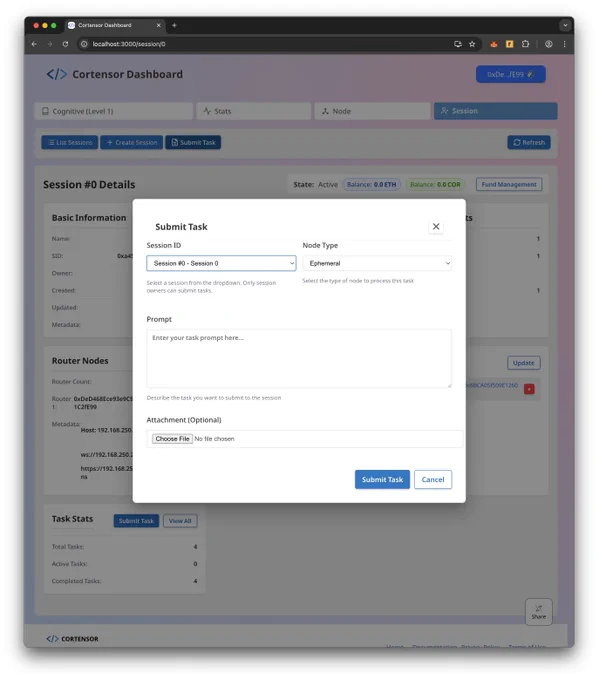The width and height of the screenshot is (599, 680).
Task: Click the blue Submit Task dialog button
Action: click(x=382, y=479)
